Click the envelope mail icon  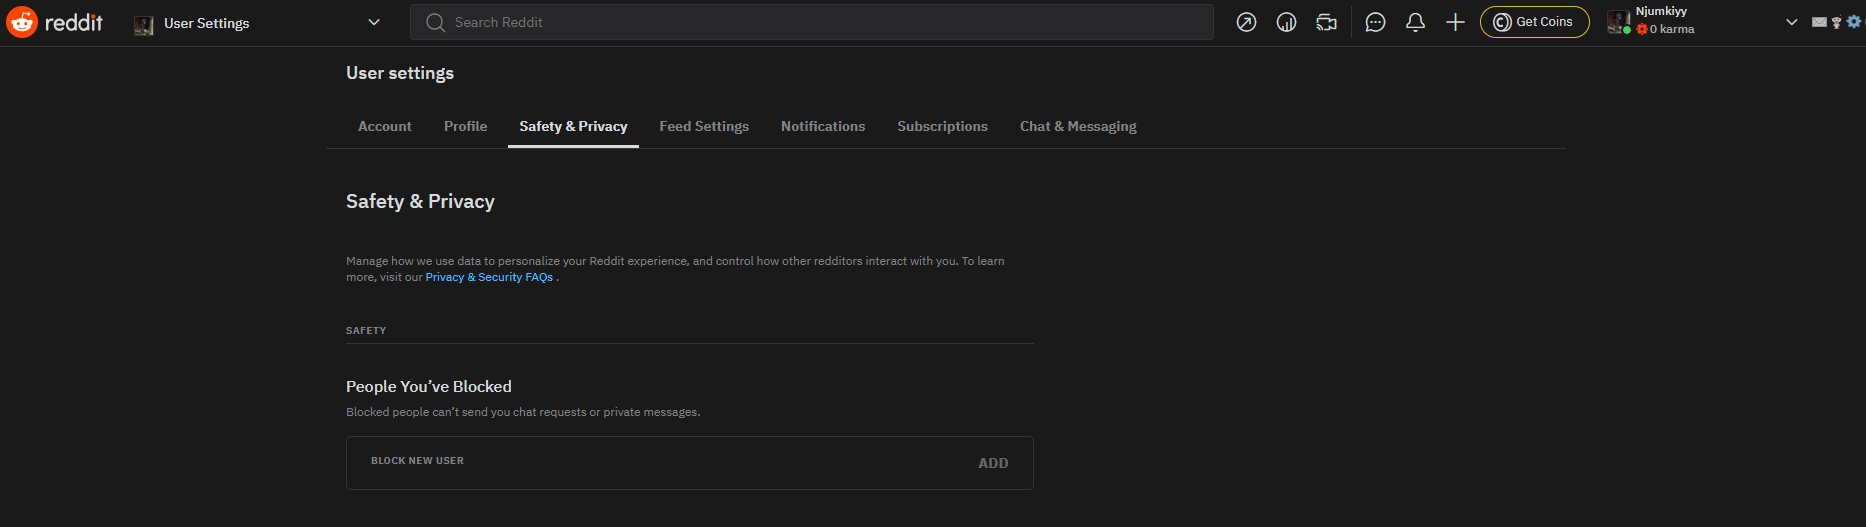[x=1819, y=22]
